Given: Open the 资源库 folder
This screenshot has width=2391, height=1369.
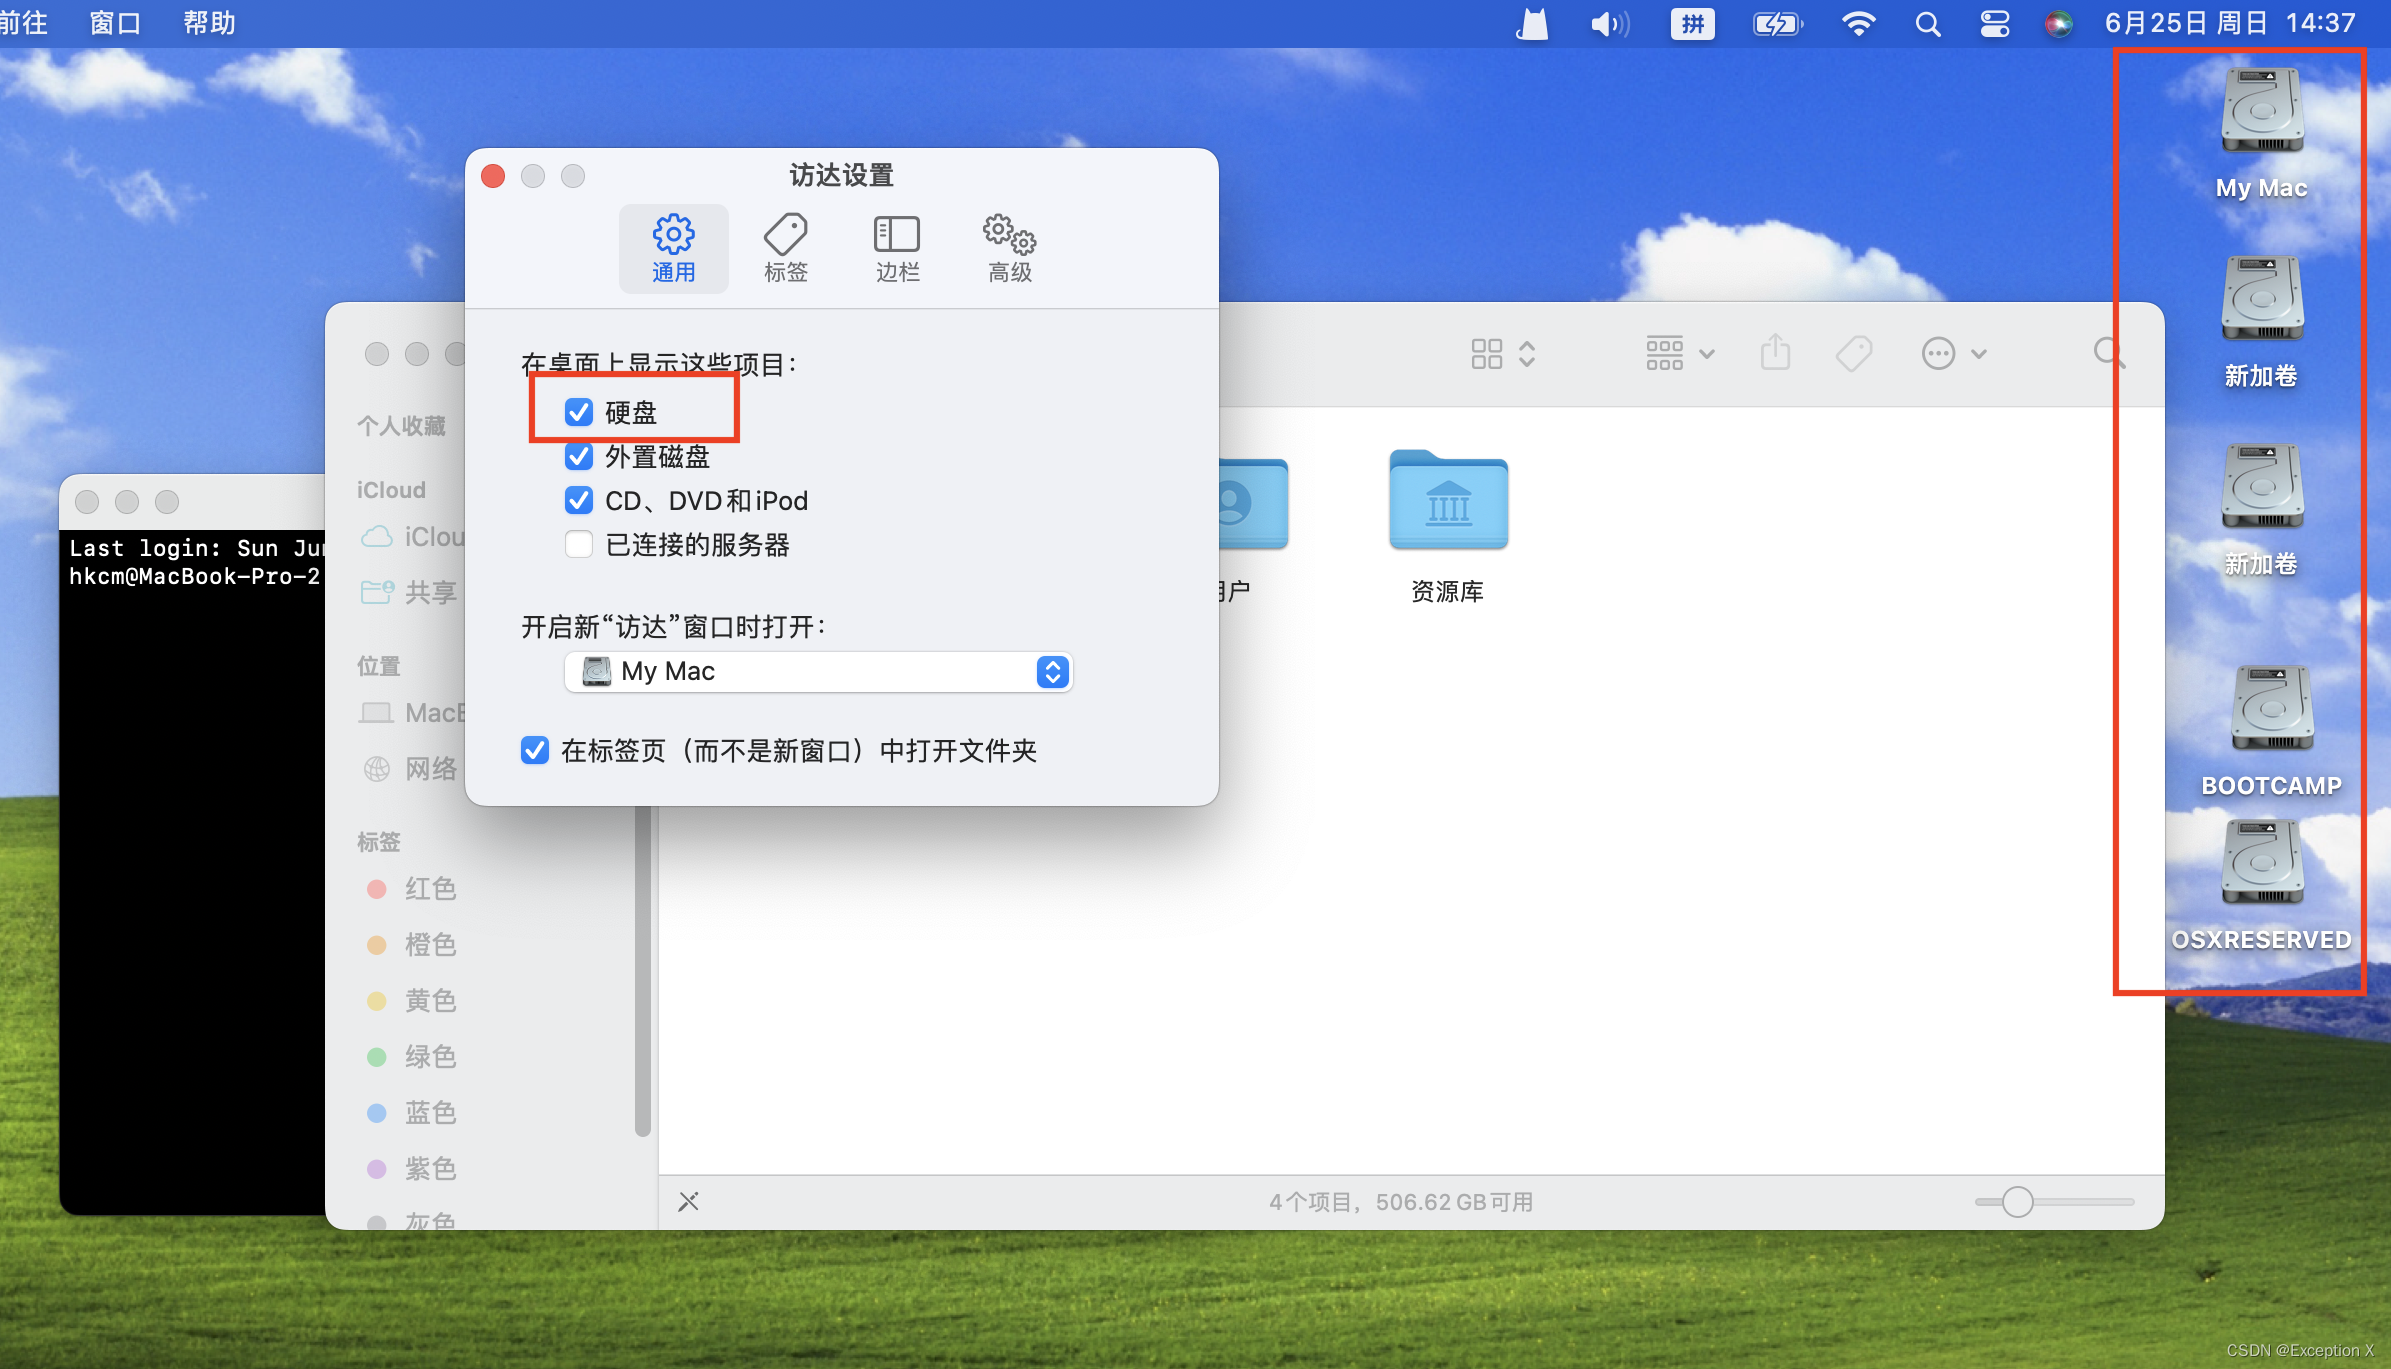Looking at the screenshot, I should 1448,501.
